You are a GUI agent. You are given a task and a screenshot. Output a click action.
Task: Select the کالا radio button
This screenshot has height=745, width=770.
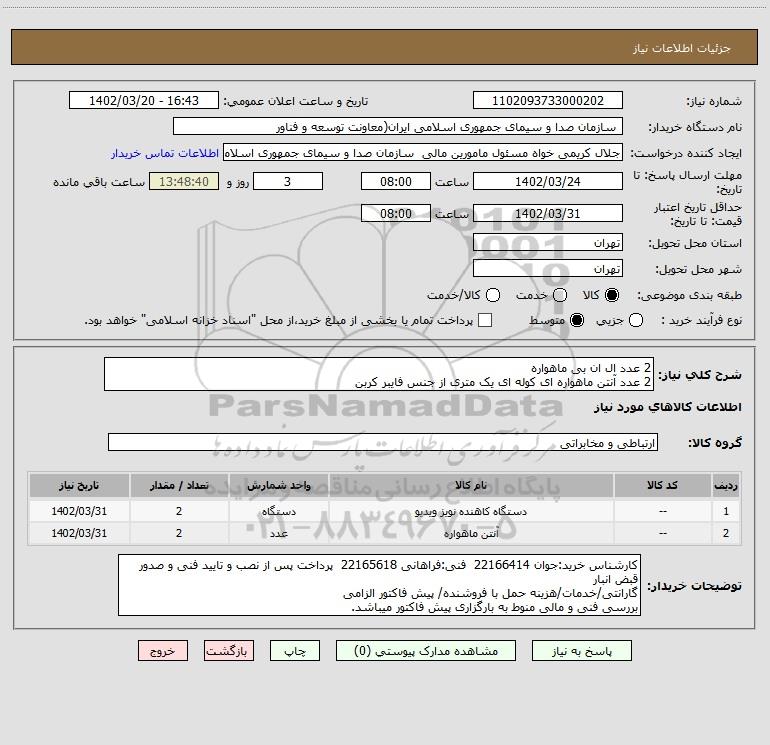coord(612,295)
